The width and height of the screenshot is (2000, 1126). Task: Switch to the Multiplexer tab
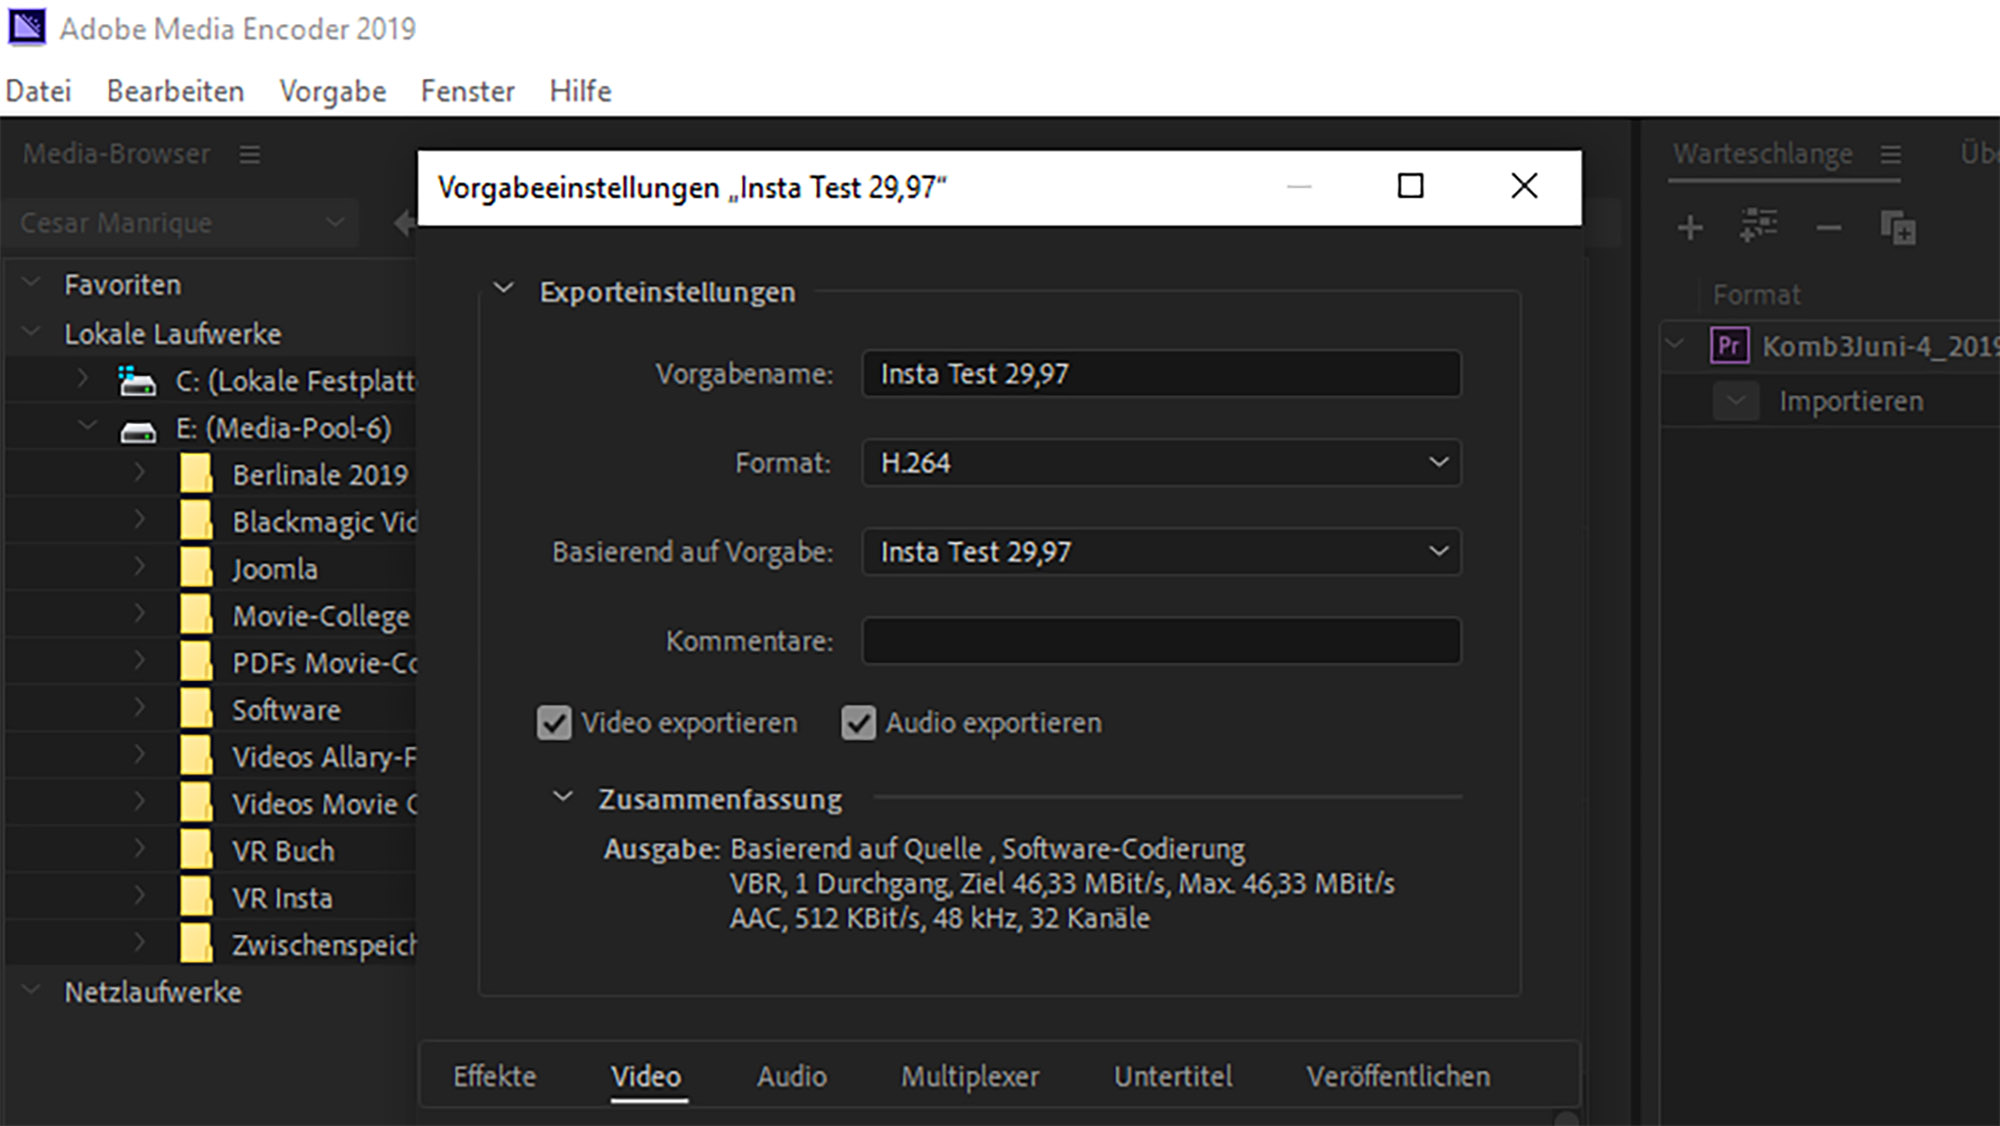click(x=969, y=1076)
